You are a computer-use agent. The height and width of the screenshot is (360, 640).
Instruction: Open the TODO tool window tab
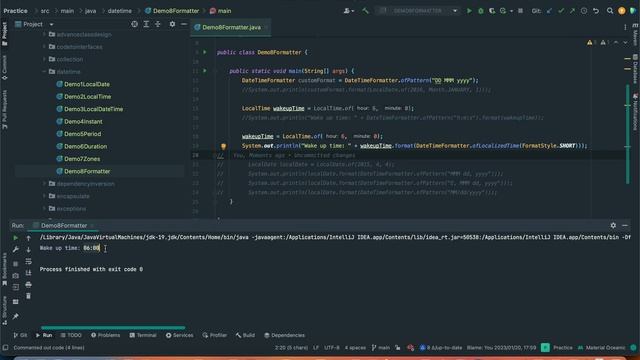[71, 335]
